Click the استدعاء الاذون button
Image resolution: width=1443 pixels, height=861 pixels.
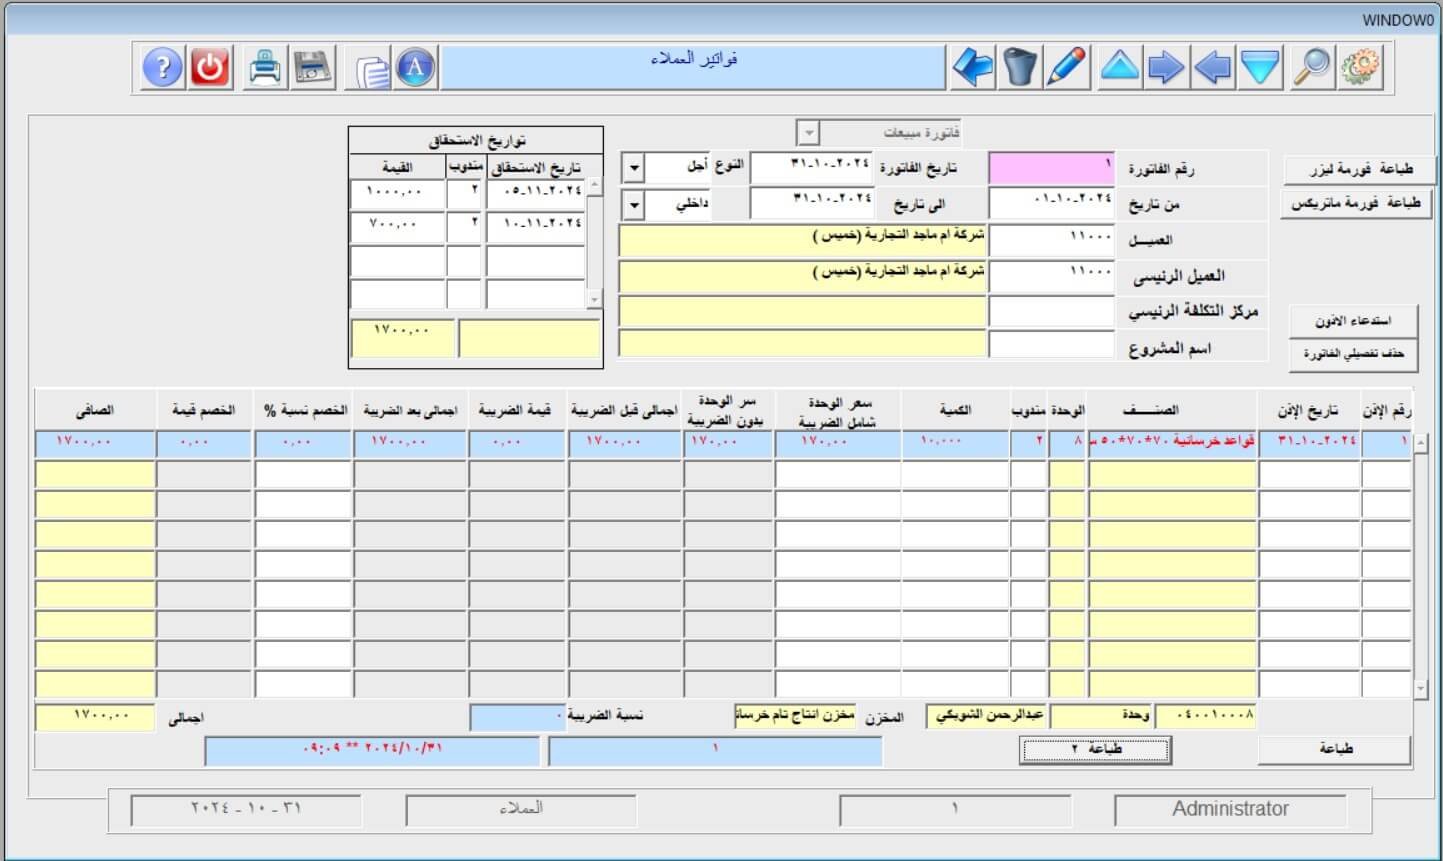(1353, 321)
